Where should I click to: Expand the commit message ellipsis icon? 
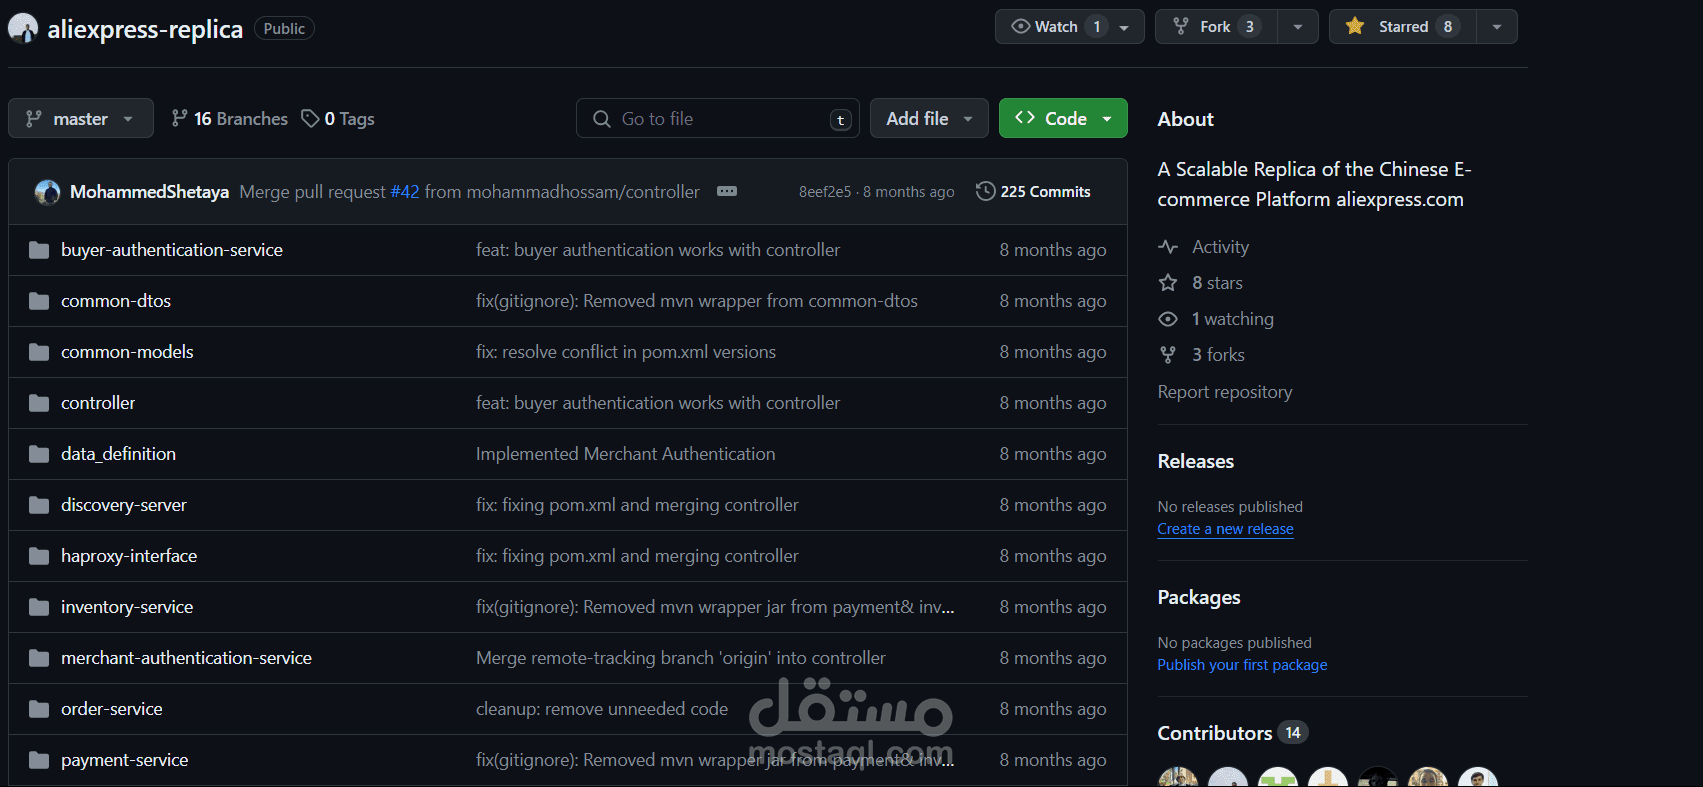point(727,191)
